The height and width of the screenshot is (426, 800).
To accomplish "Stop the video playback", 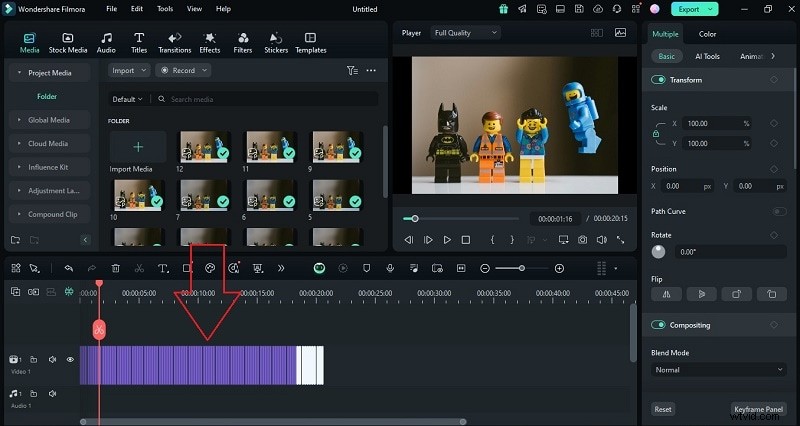I will (x=466, y=240).
